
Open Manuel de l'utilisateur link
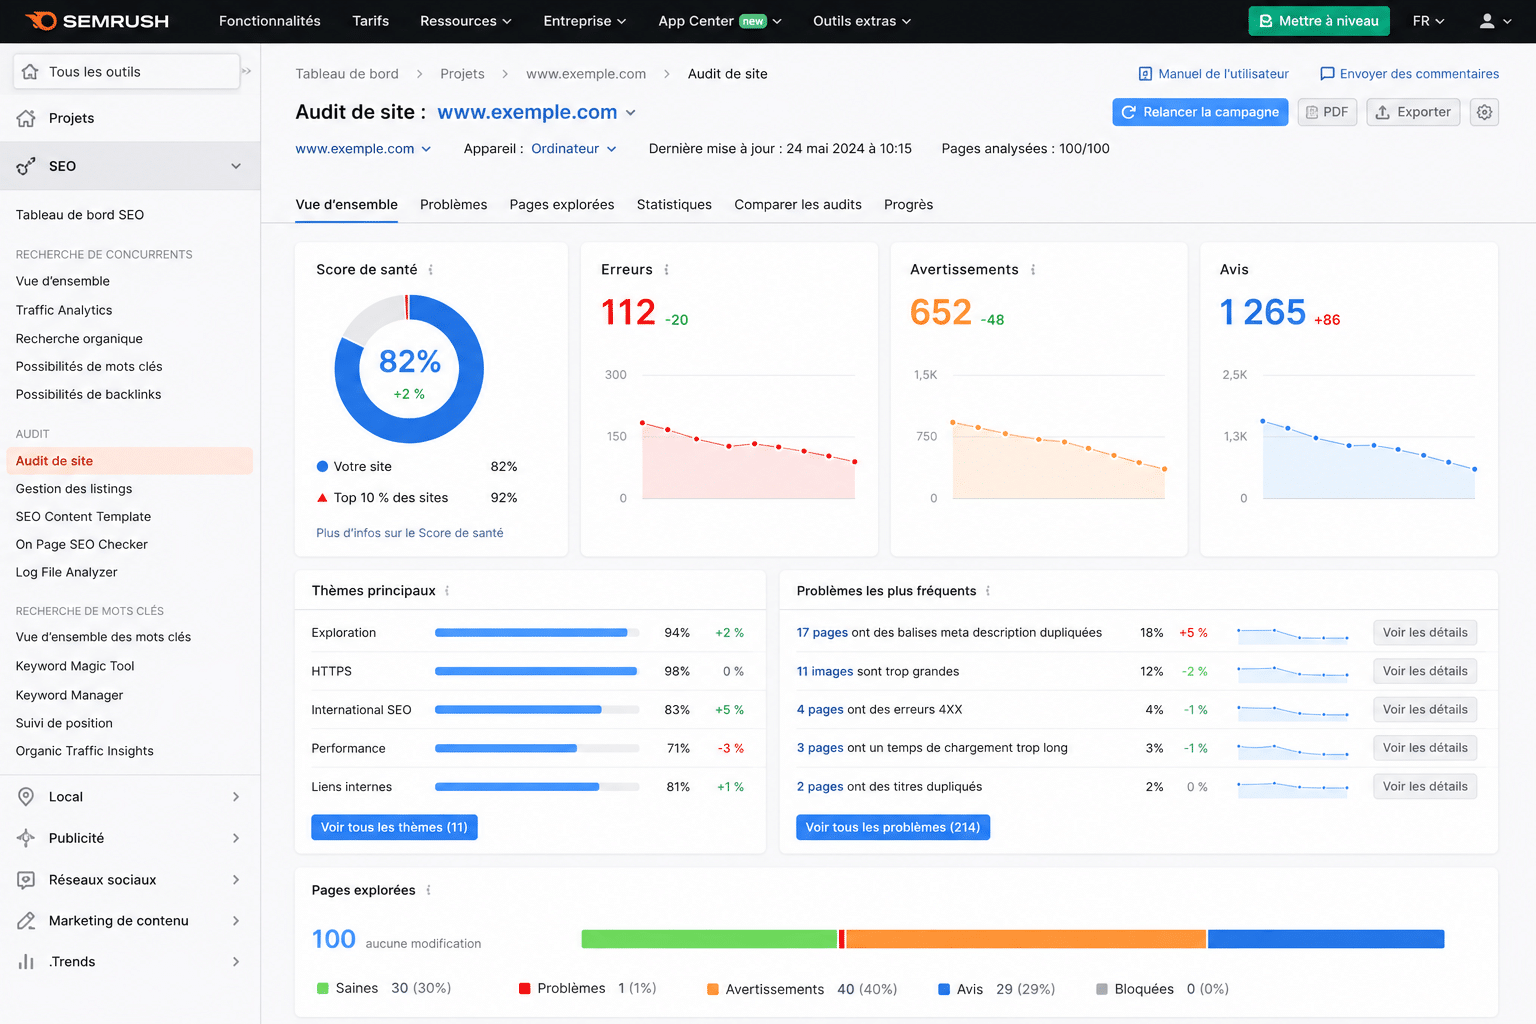click(x=1213, y=74)
